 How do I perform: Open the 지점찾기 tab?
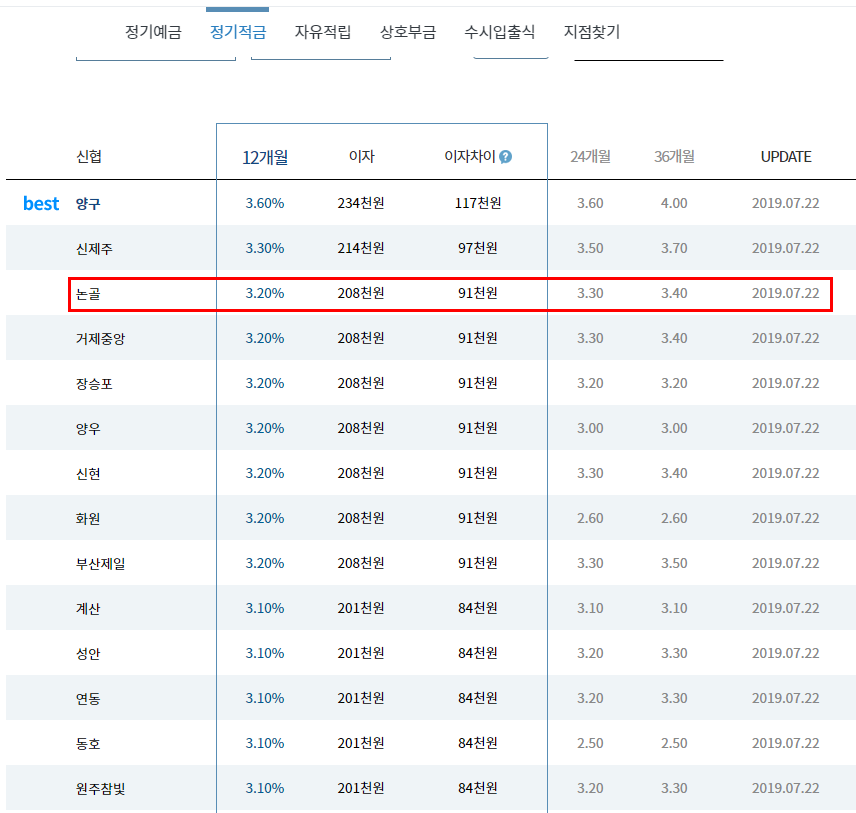[592, 32]
